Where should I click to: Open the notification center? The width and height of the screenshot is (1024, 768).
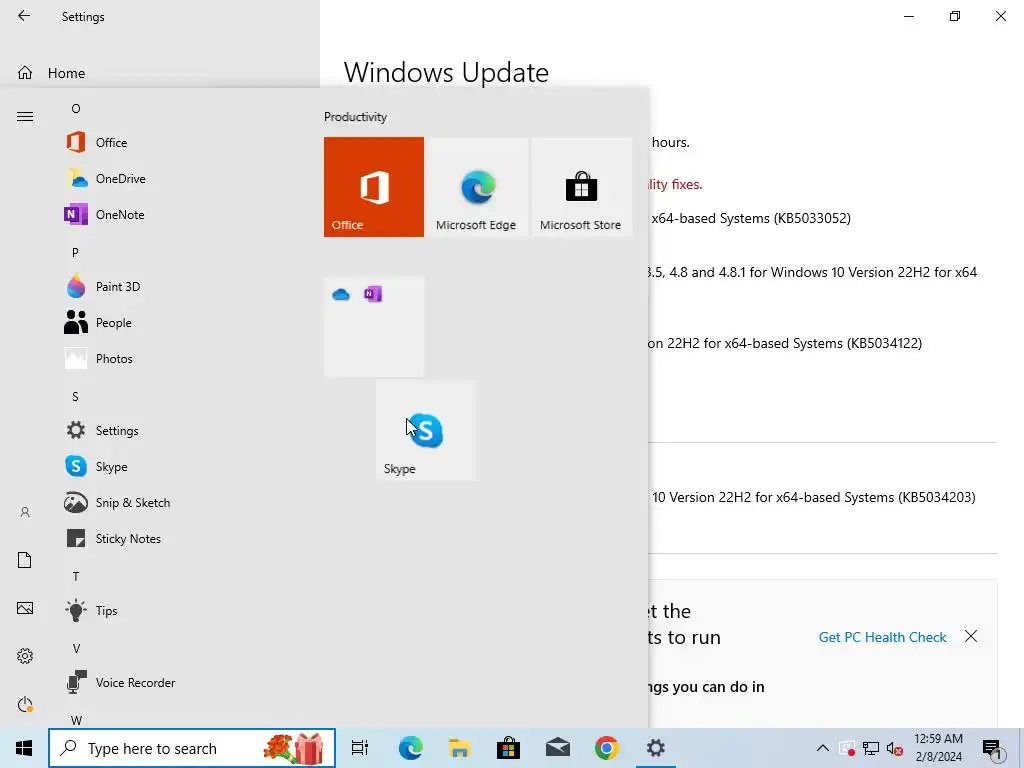993,748
